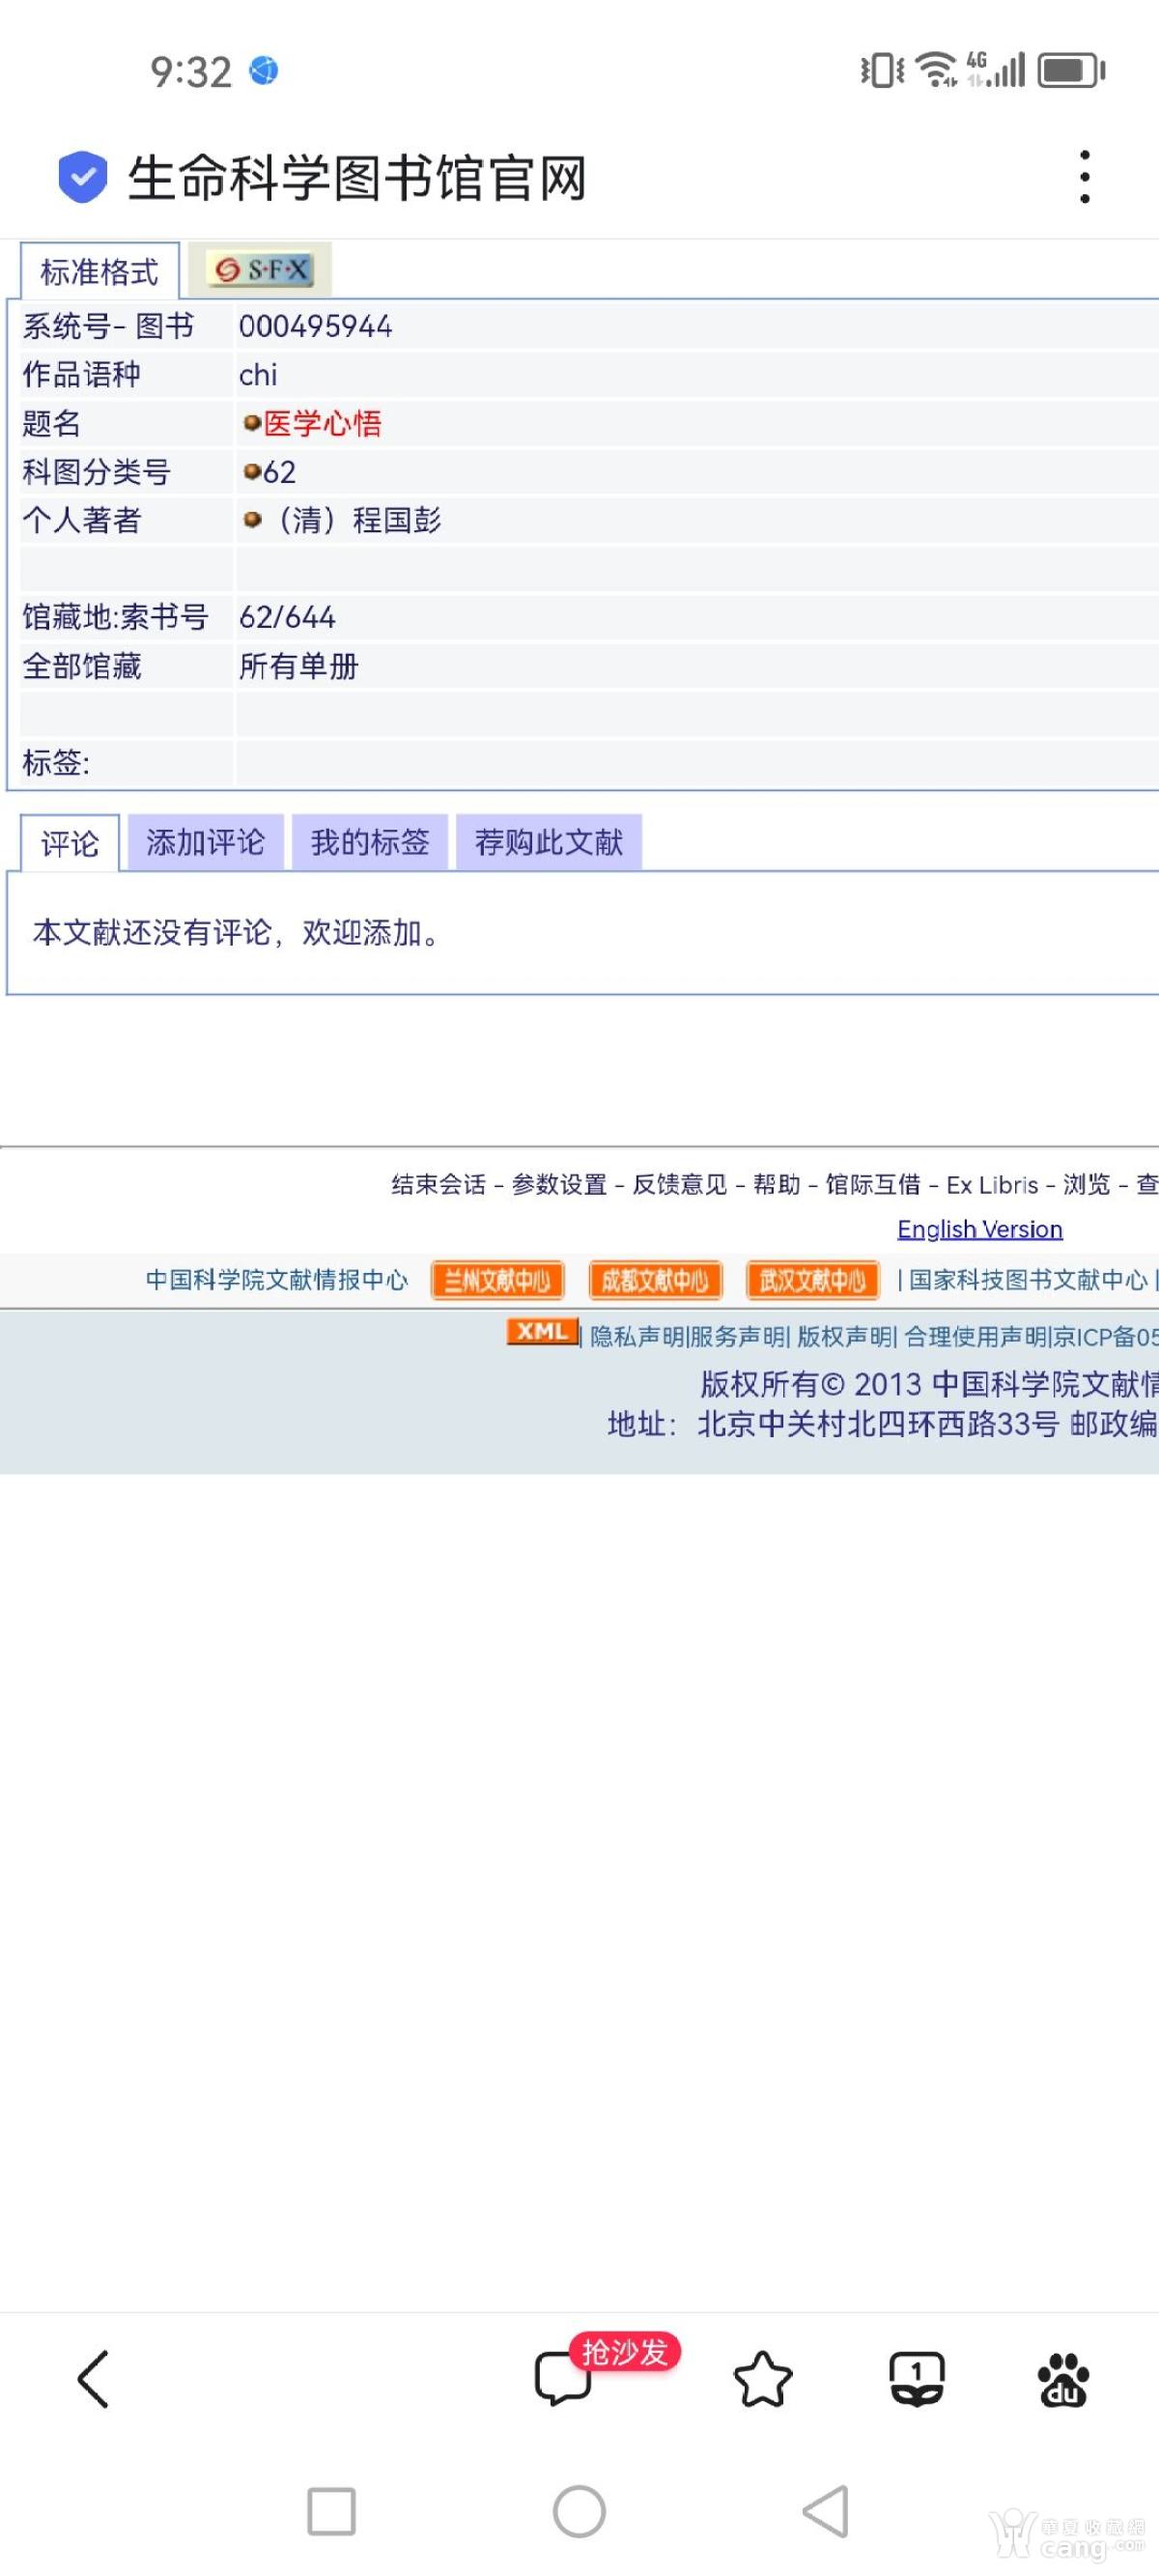Click the English Version link
The width and height of the screenshot is (1159, 2576).
[x=979, y=1229]
